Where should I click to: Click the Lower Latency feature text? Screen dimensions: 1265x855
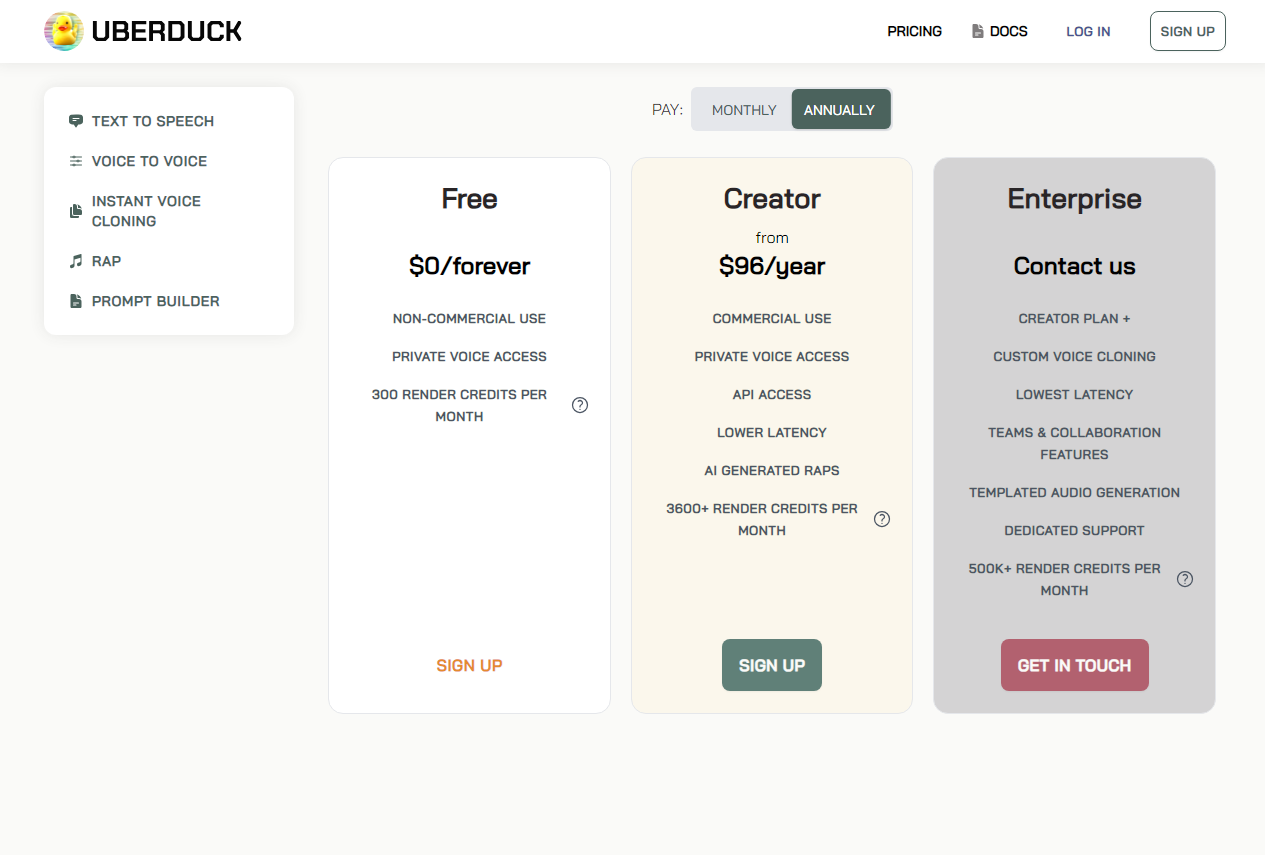772,433
